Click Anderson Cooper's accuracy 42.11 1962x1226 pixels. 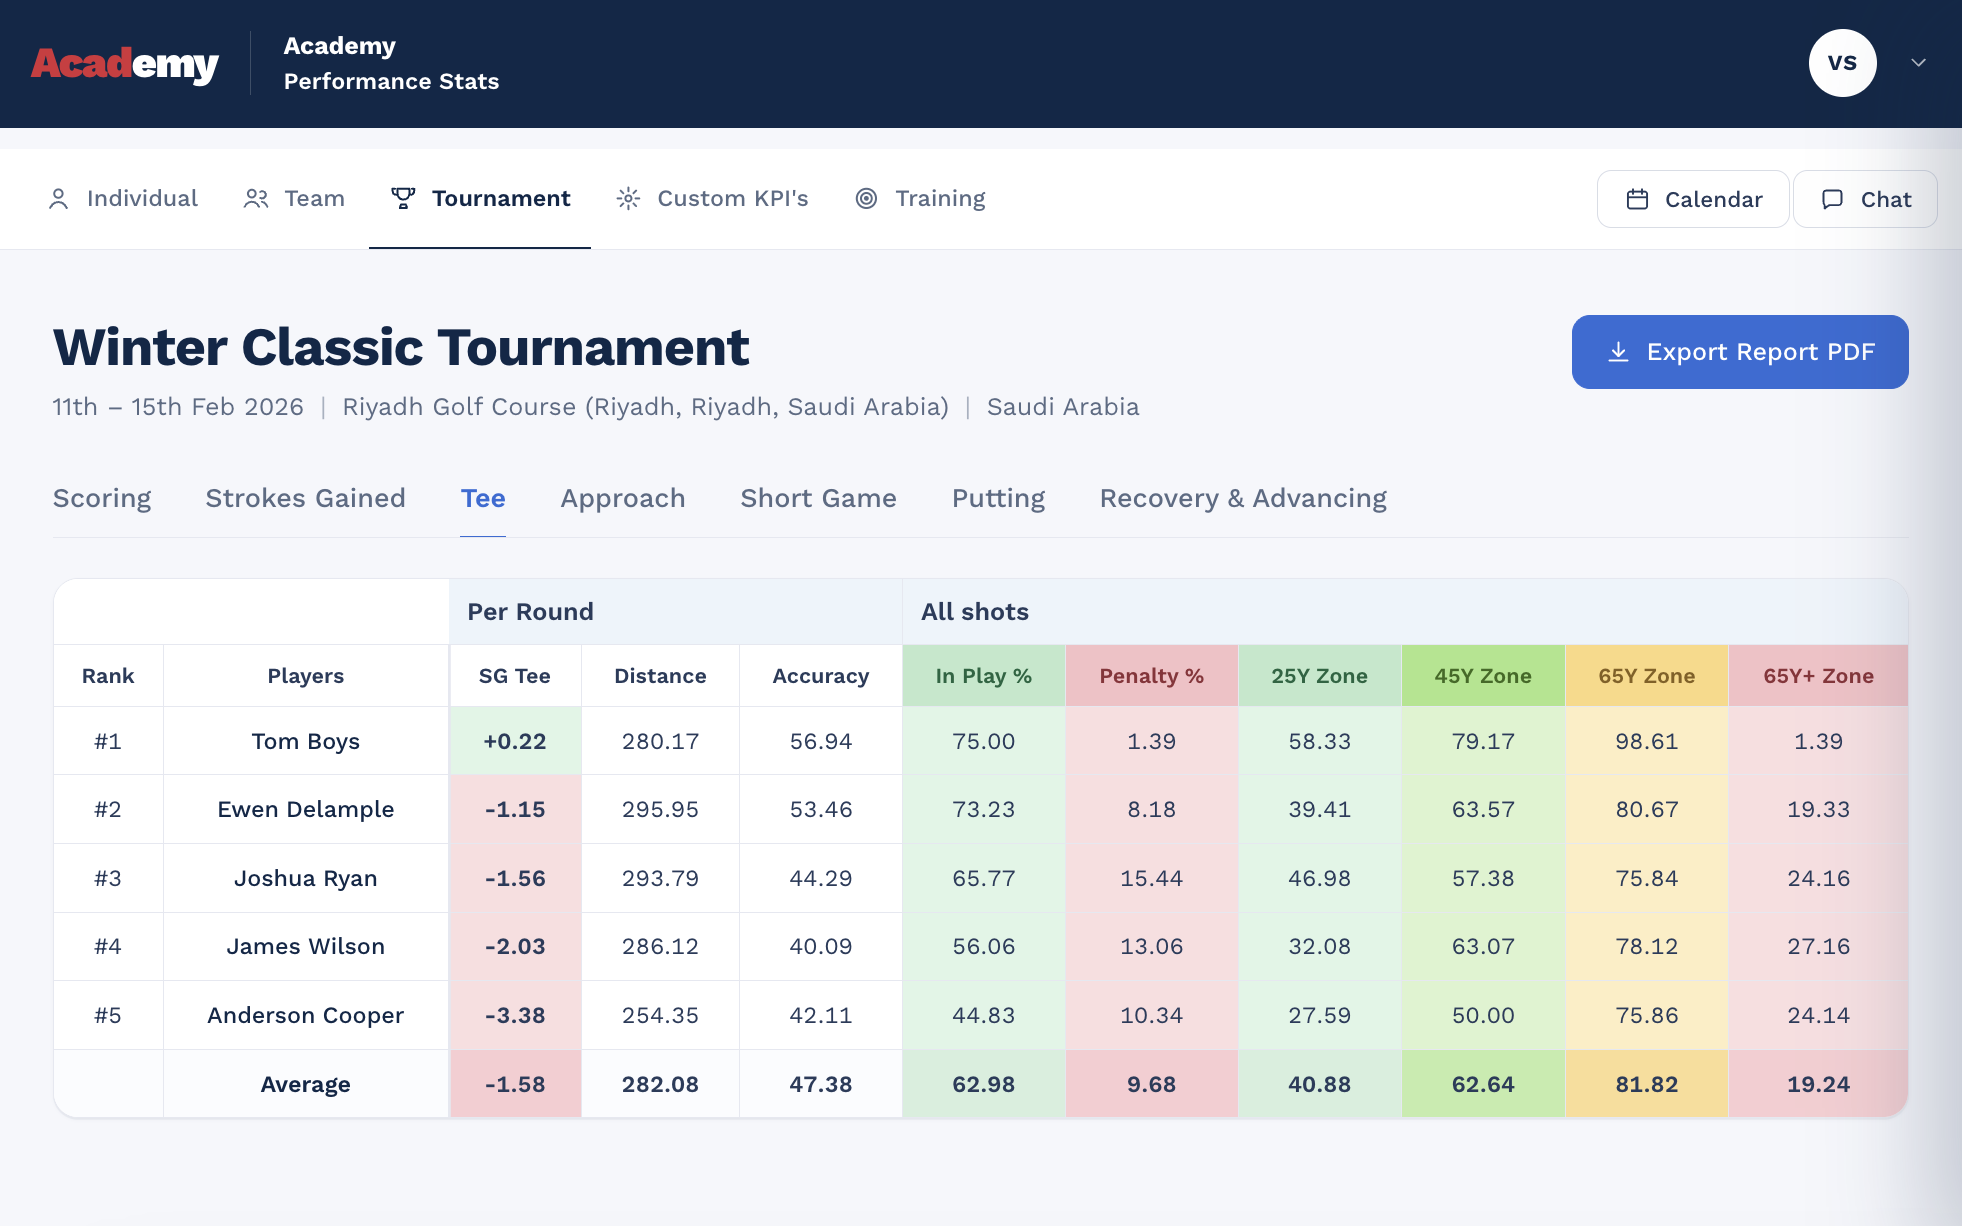click(821, 1016)
